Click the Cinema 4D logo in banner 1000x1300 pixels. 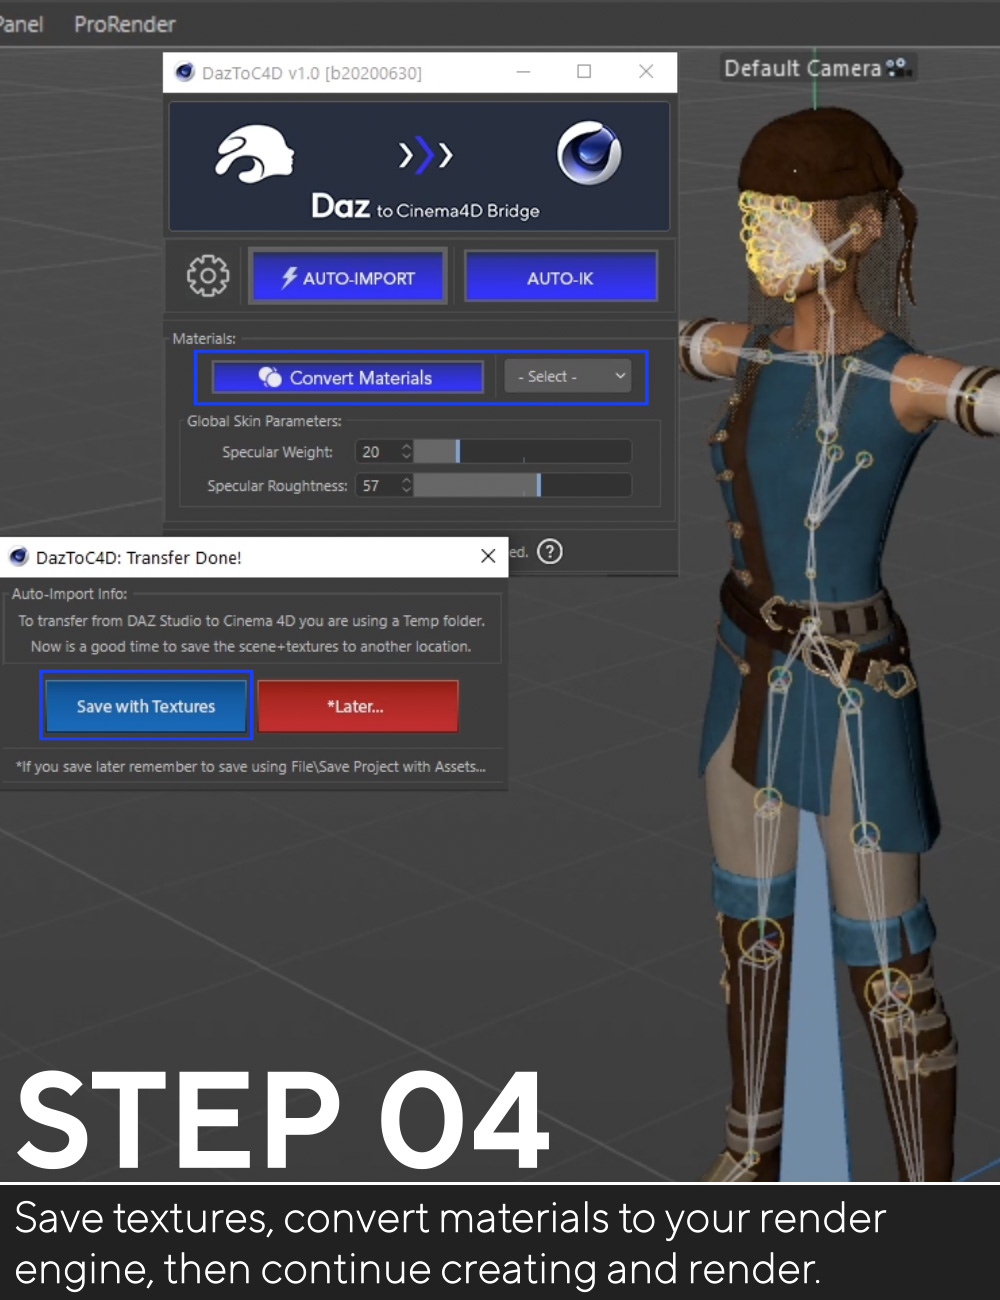click(589, 154)
